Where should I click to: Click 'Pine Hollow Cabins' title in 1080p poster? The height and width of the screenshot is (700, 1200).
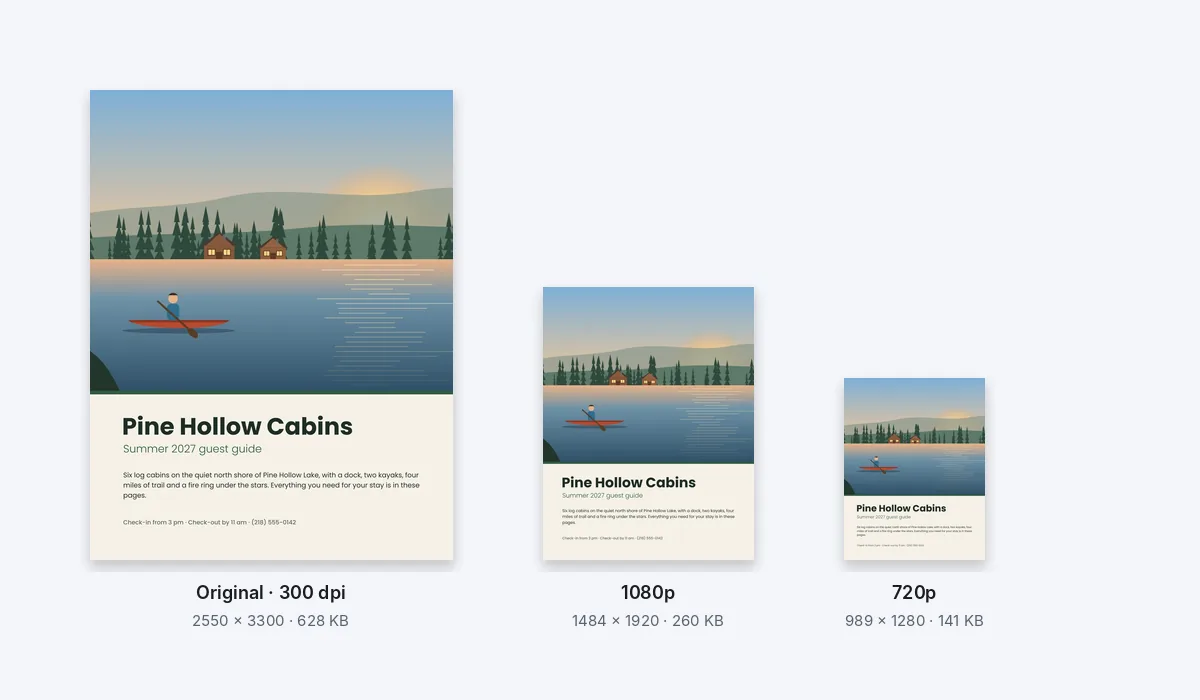tap(629, 482)
